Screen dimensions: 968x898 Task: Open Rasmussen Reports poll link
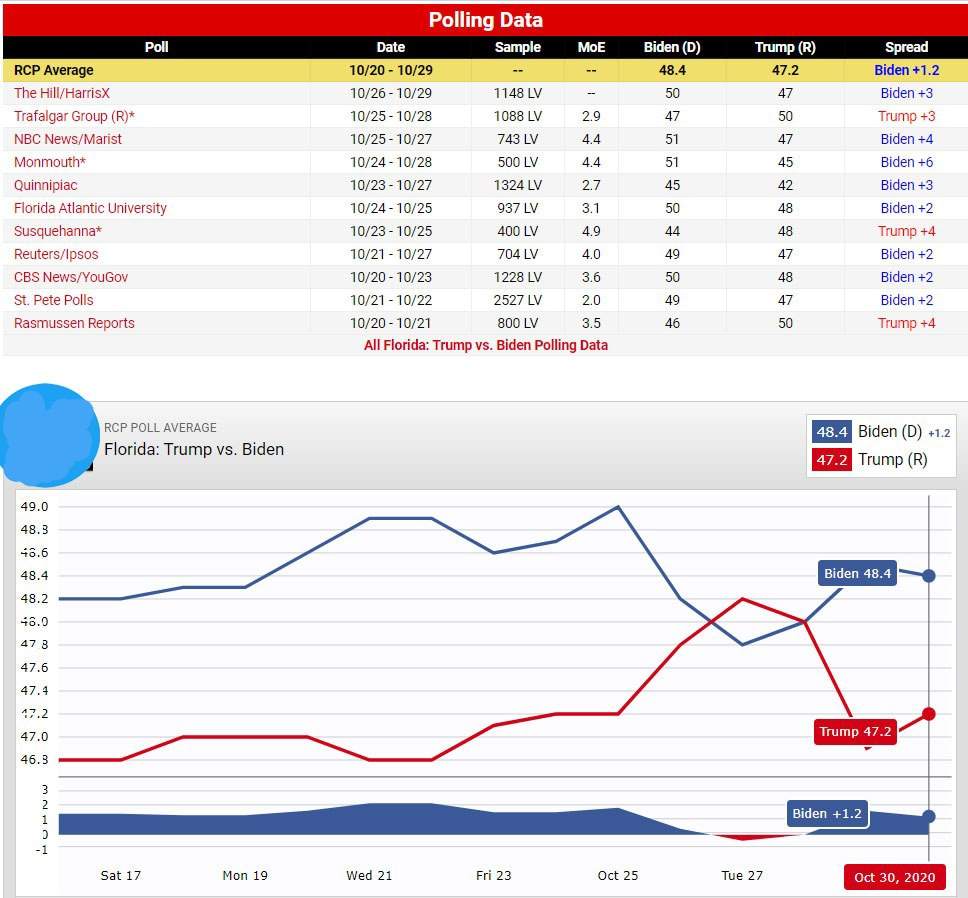[74, 323]
